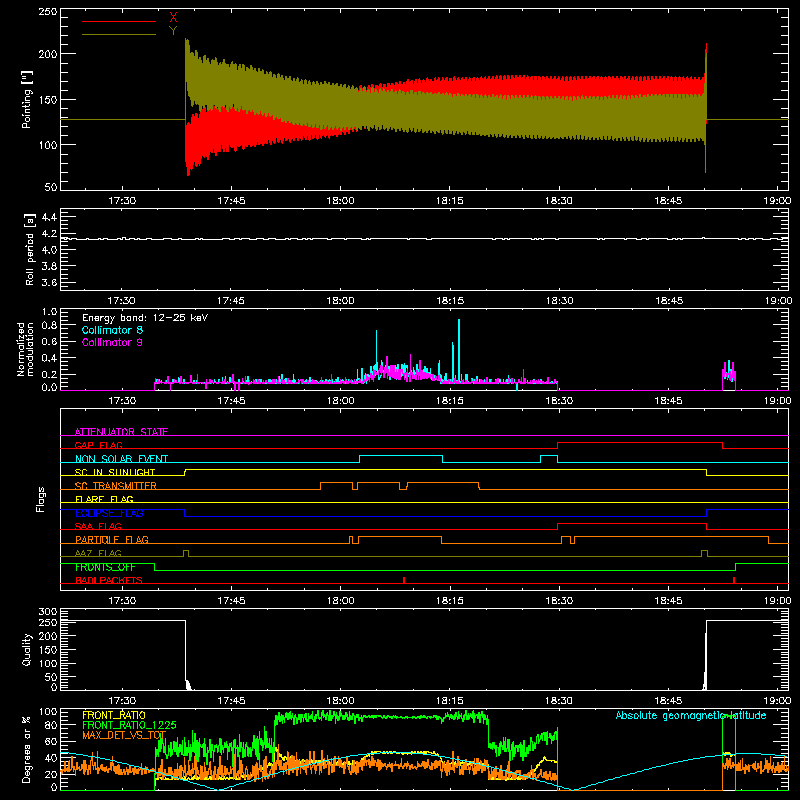Click the cyan Collimator 8 legend
Screen dimensions: 800x800
[112, 330]
